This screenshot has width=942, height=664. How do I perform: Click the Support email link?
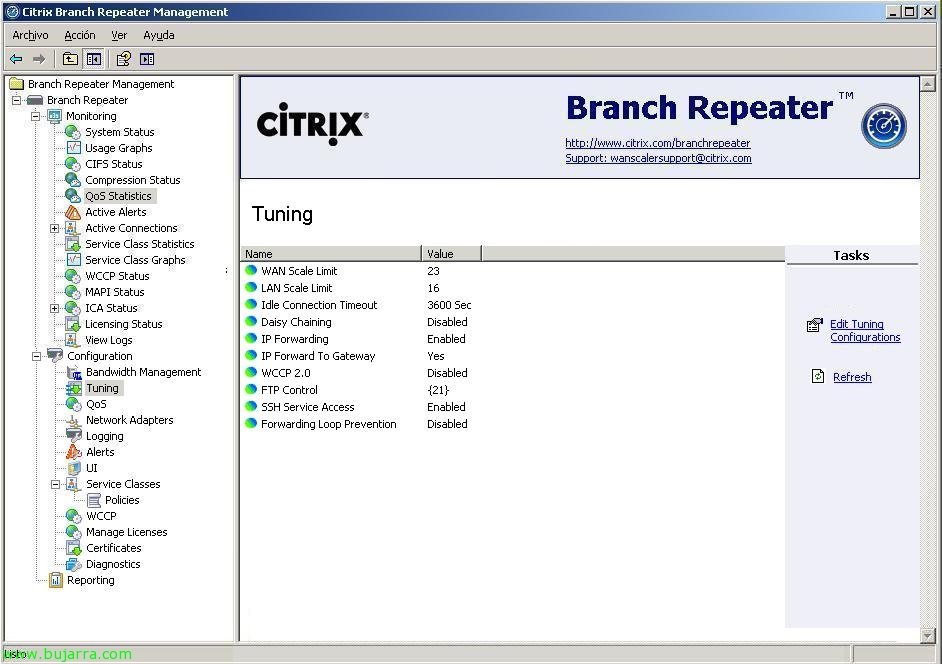[x=658, y=158]
